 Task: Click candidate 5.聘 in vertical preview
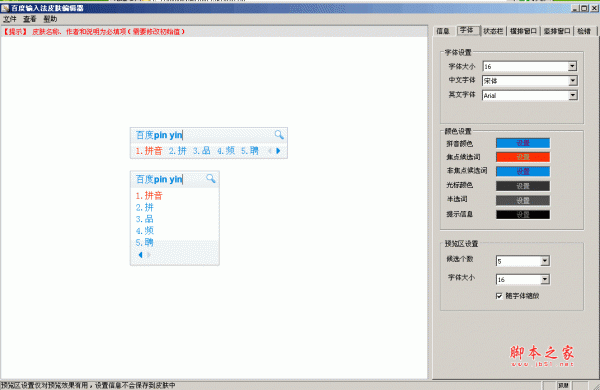(144, 242)
